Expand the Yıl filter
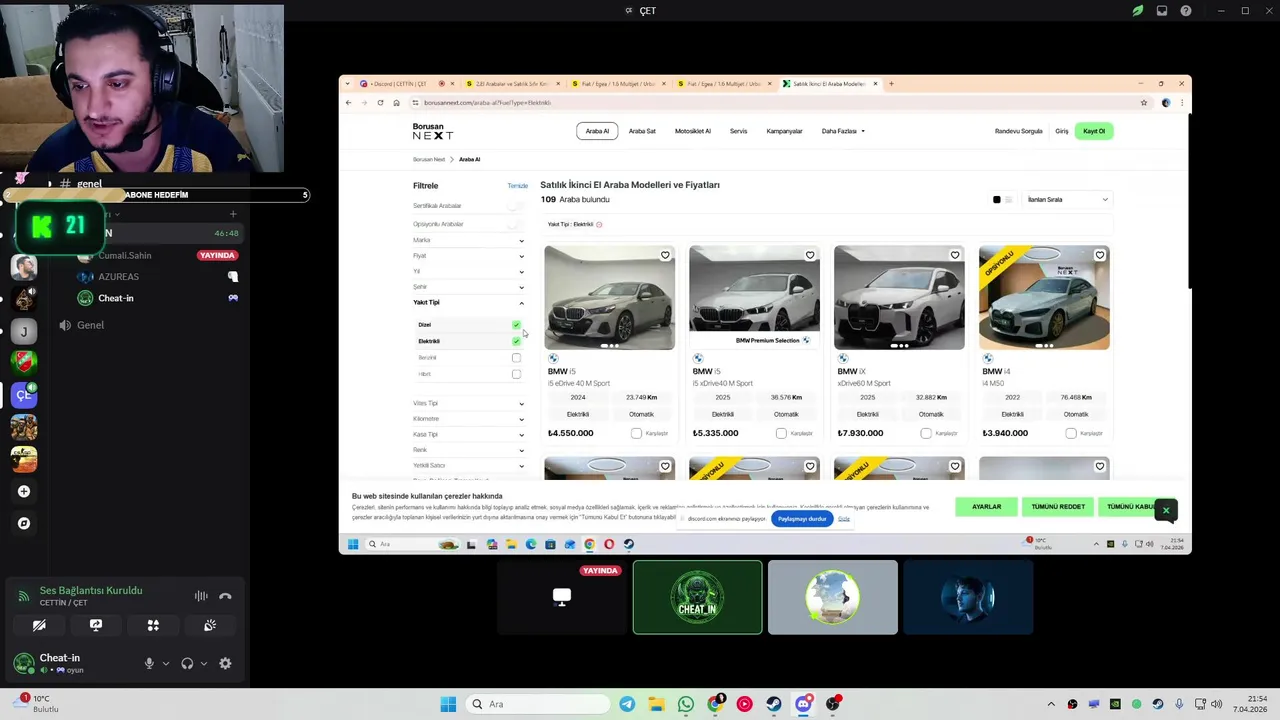This screenshot has width=1280, height=720. tap(469, 271)
